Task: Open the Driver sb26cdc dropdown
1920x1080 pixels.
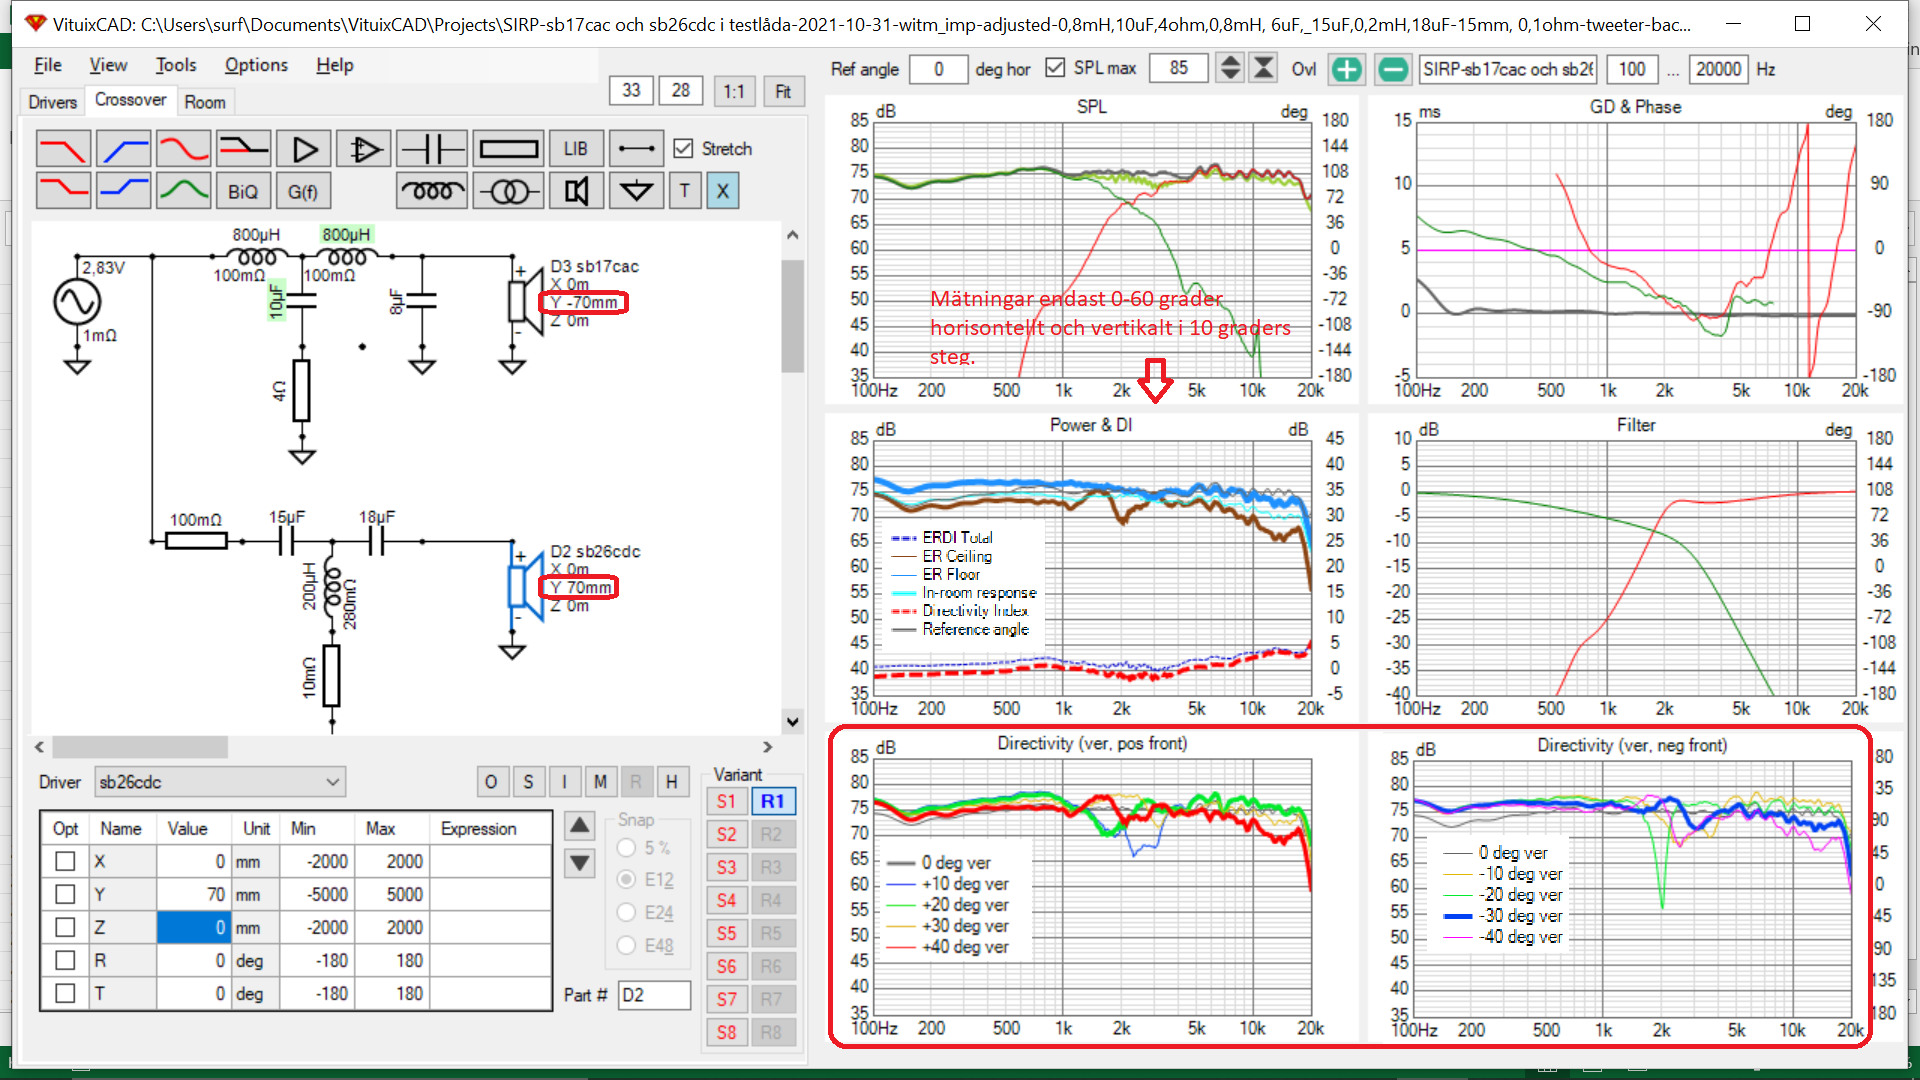Action: pyautogui.click(x=333, y=782)
